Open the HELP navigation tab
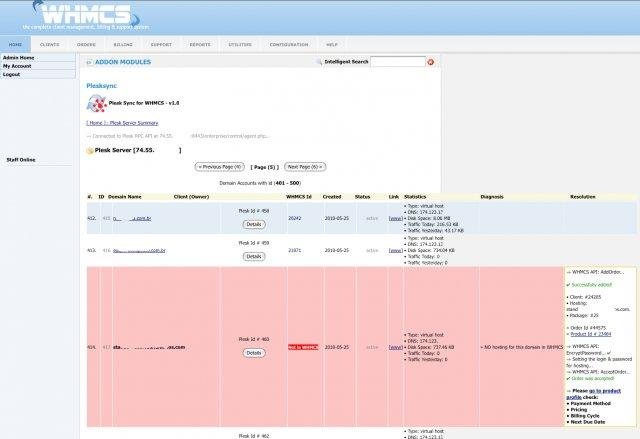 pyautogui.click(x=332, y=44)
